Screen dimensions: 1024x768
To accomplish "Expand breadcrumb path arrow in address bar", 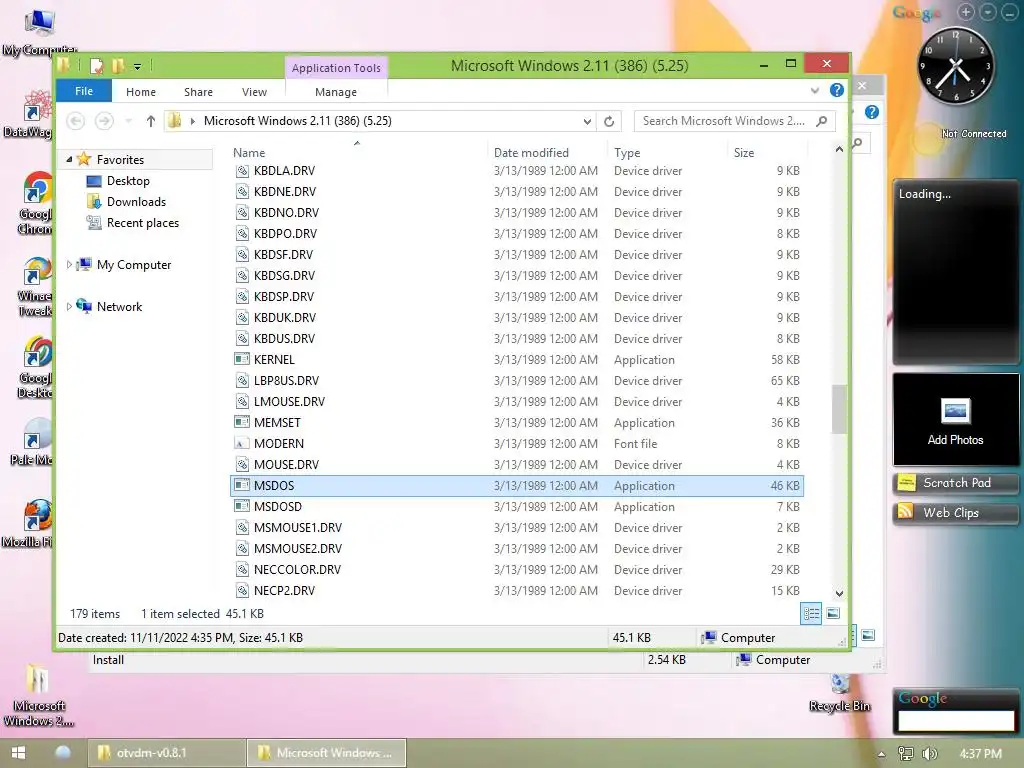I will point(193,121).
